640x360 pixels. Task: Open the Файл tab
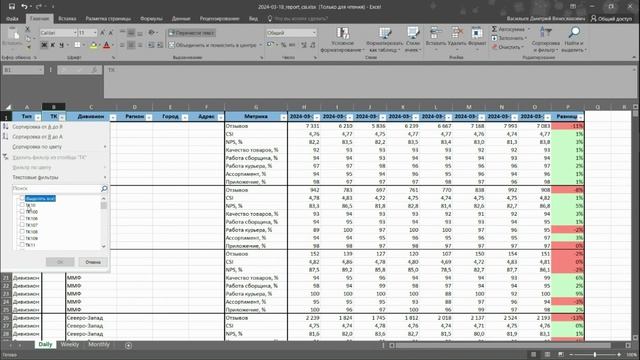(x=12, y=18)
